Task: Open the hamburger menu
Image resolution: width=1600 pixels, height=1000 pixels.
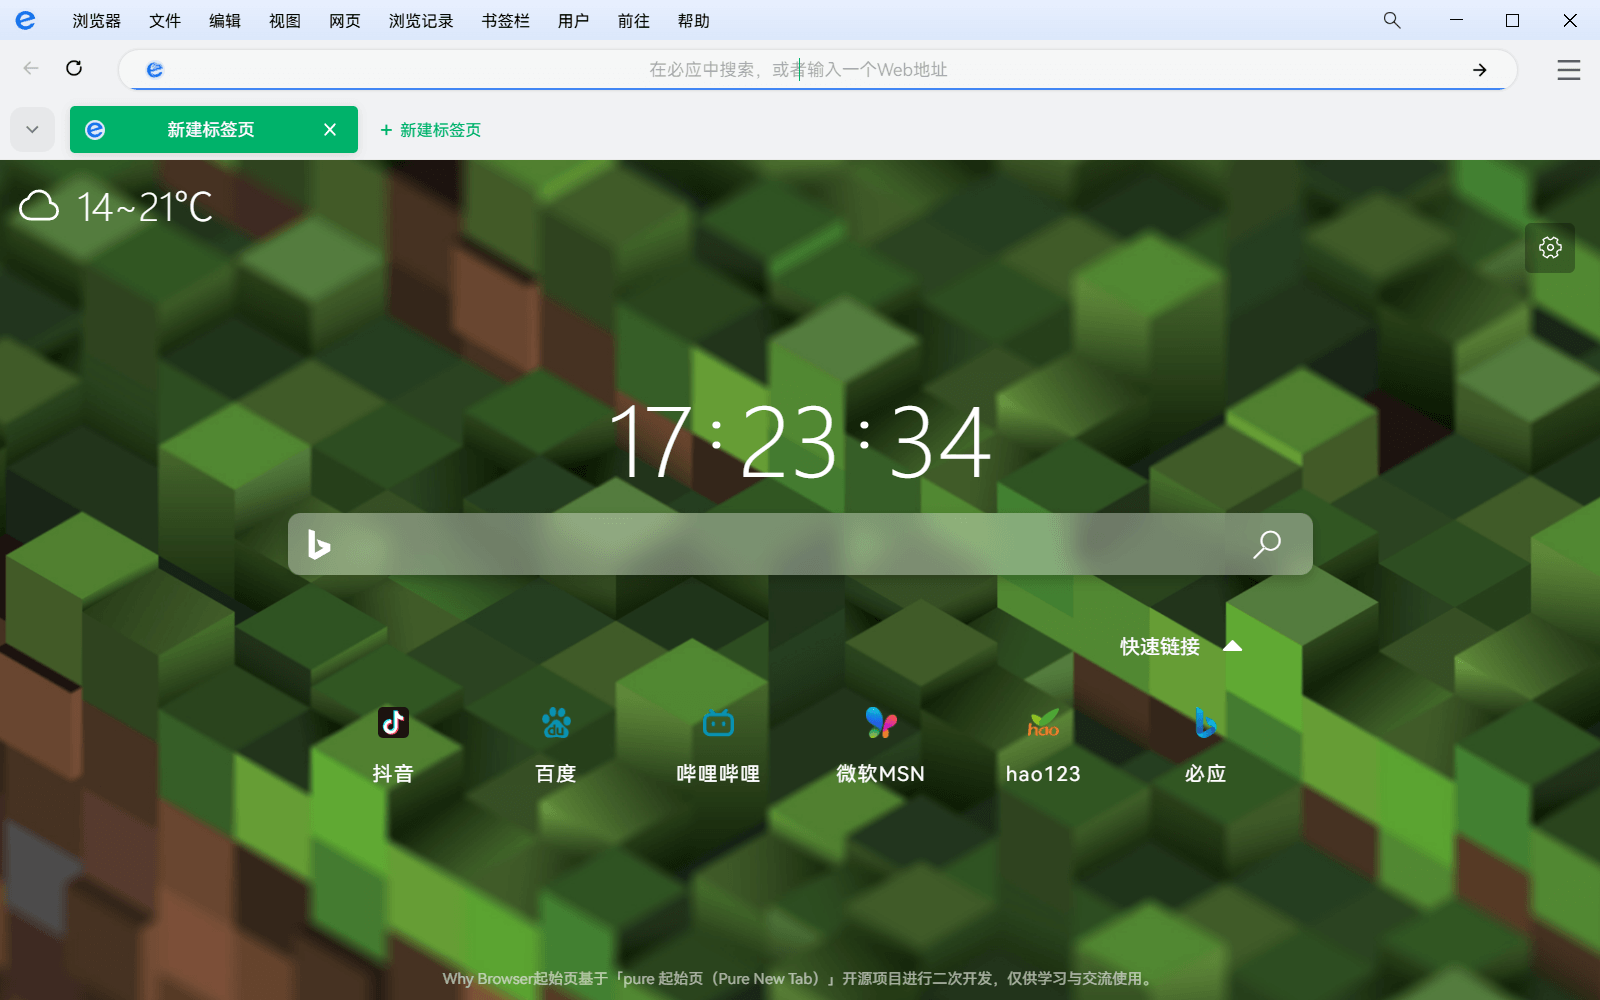Action: pyautogui.click(x=1568, y=70)
